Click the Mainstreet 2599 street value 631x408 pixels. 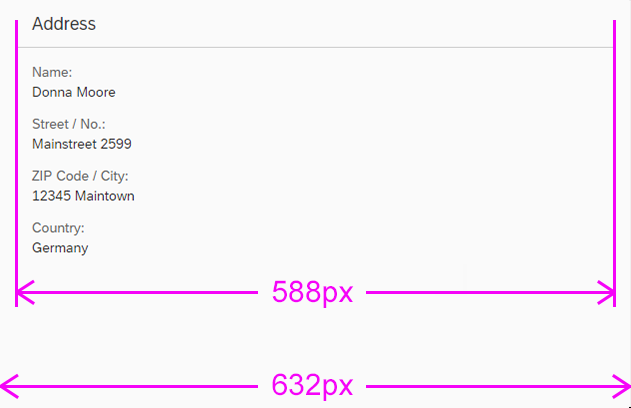82,144
